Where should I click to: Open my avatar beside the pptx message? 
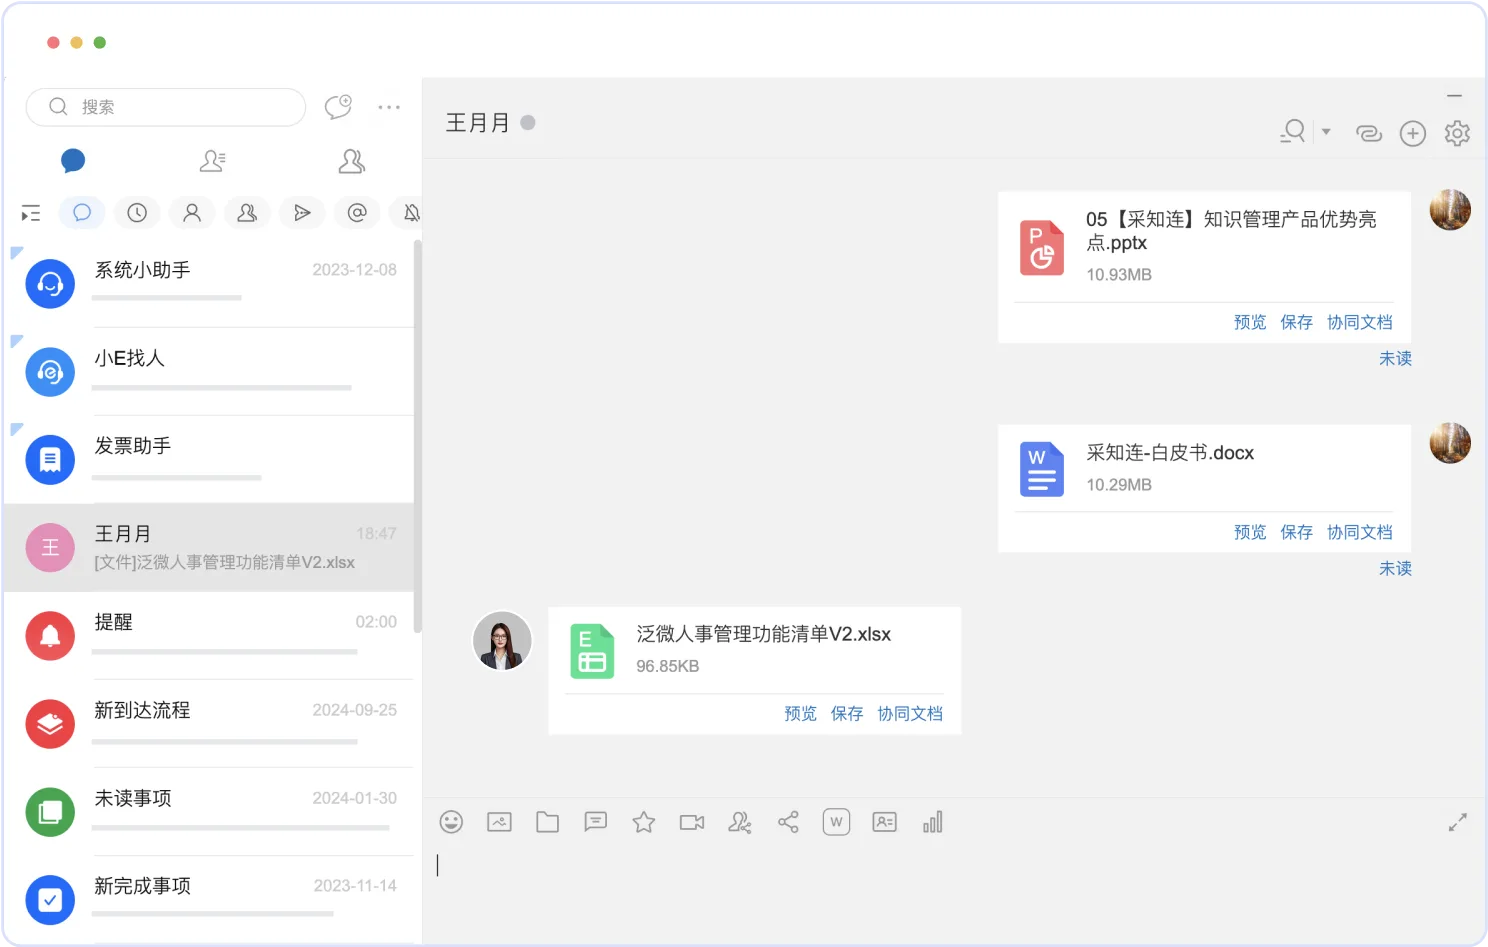(x=1450, y=210)
